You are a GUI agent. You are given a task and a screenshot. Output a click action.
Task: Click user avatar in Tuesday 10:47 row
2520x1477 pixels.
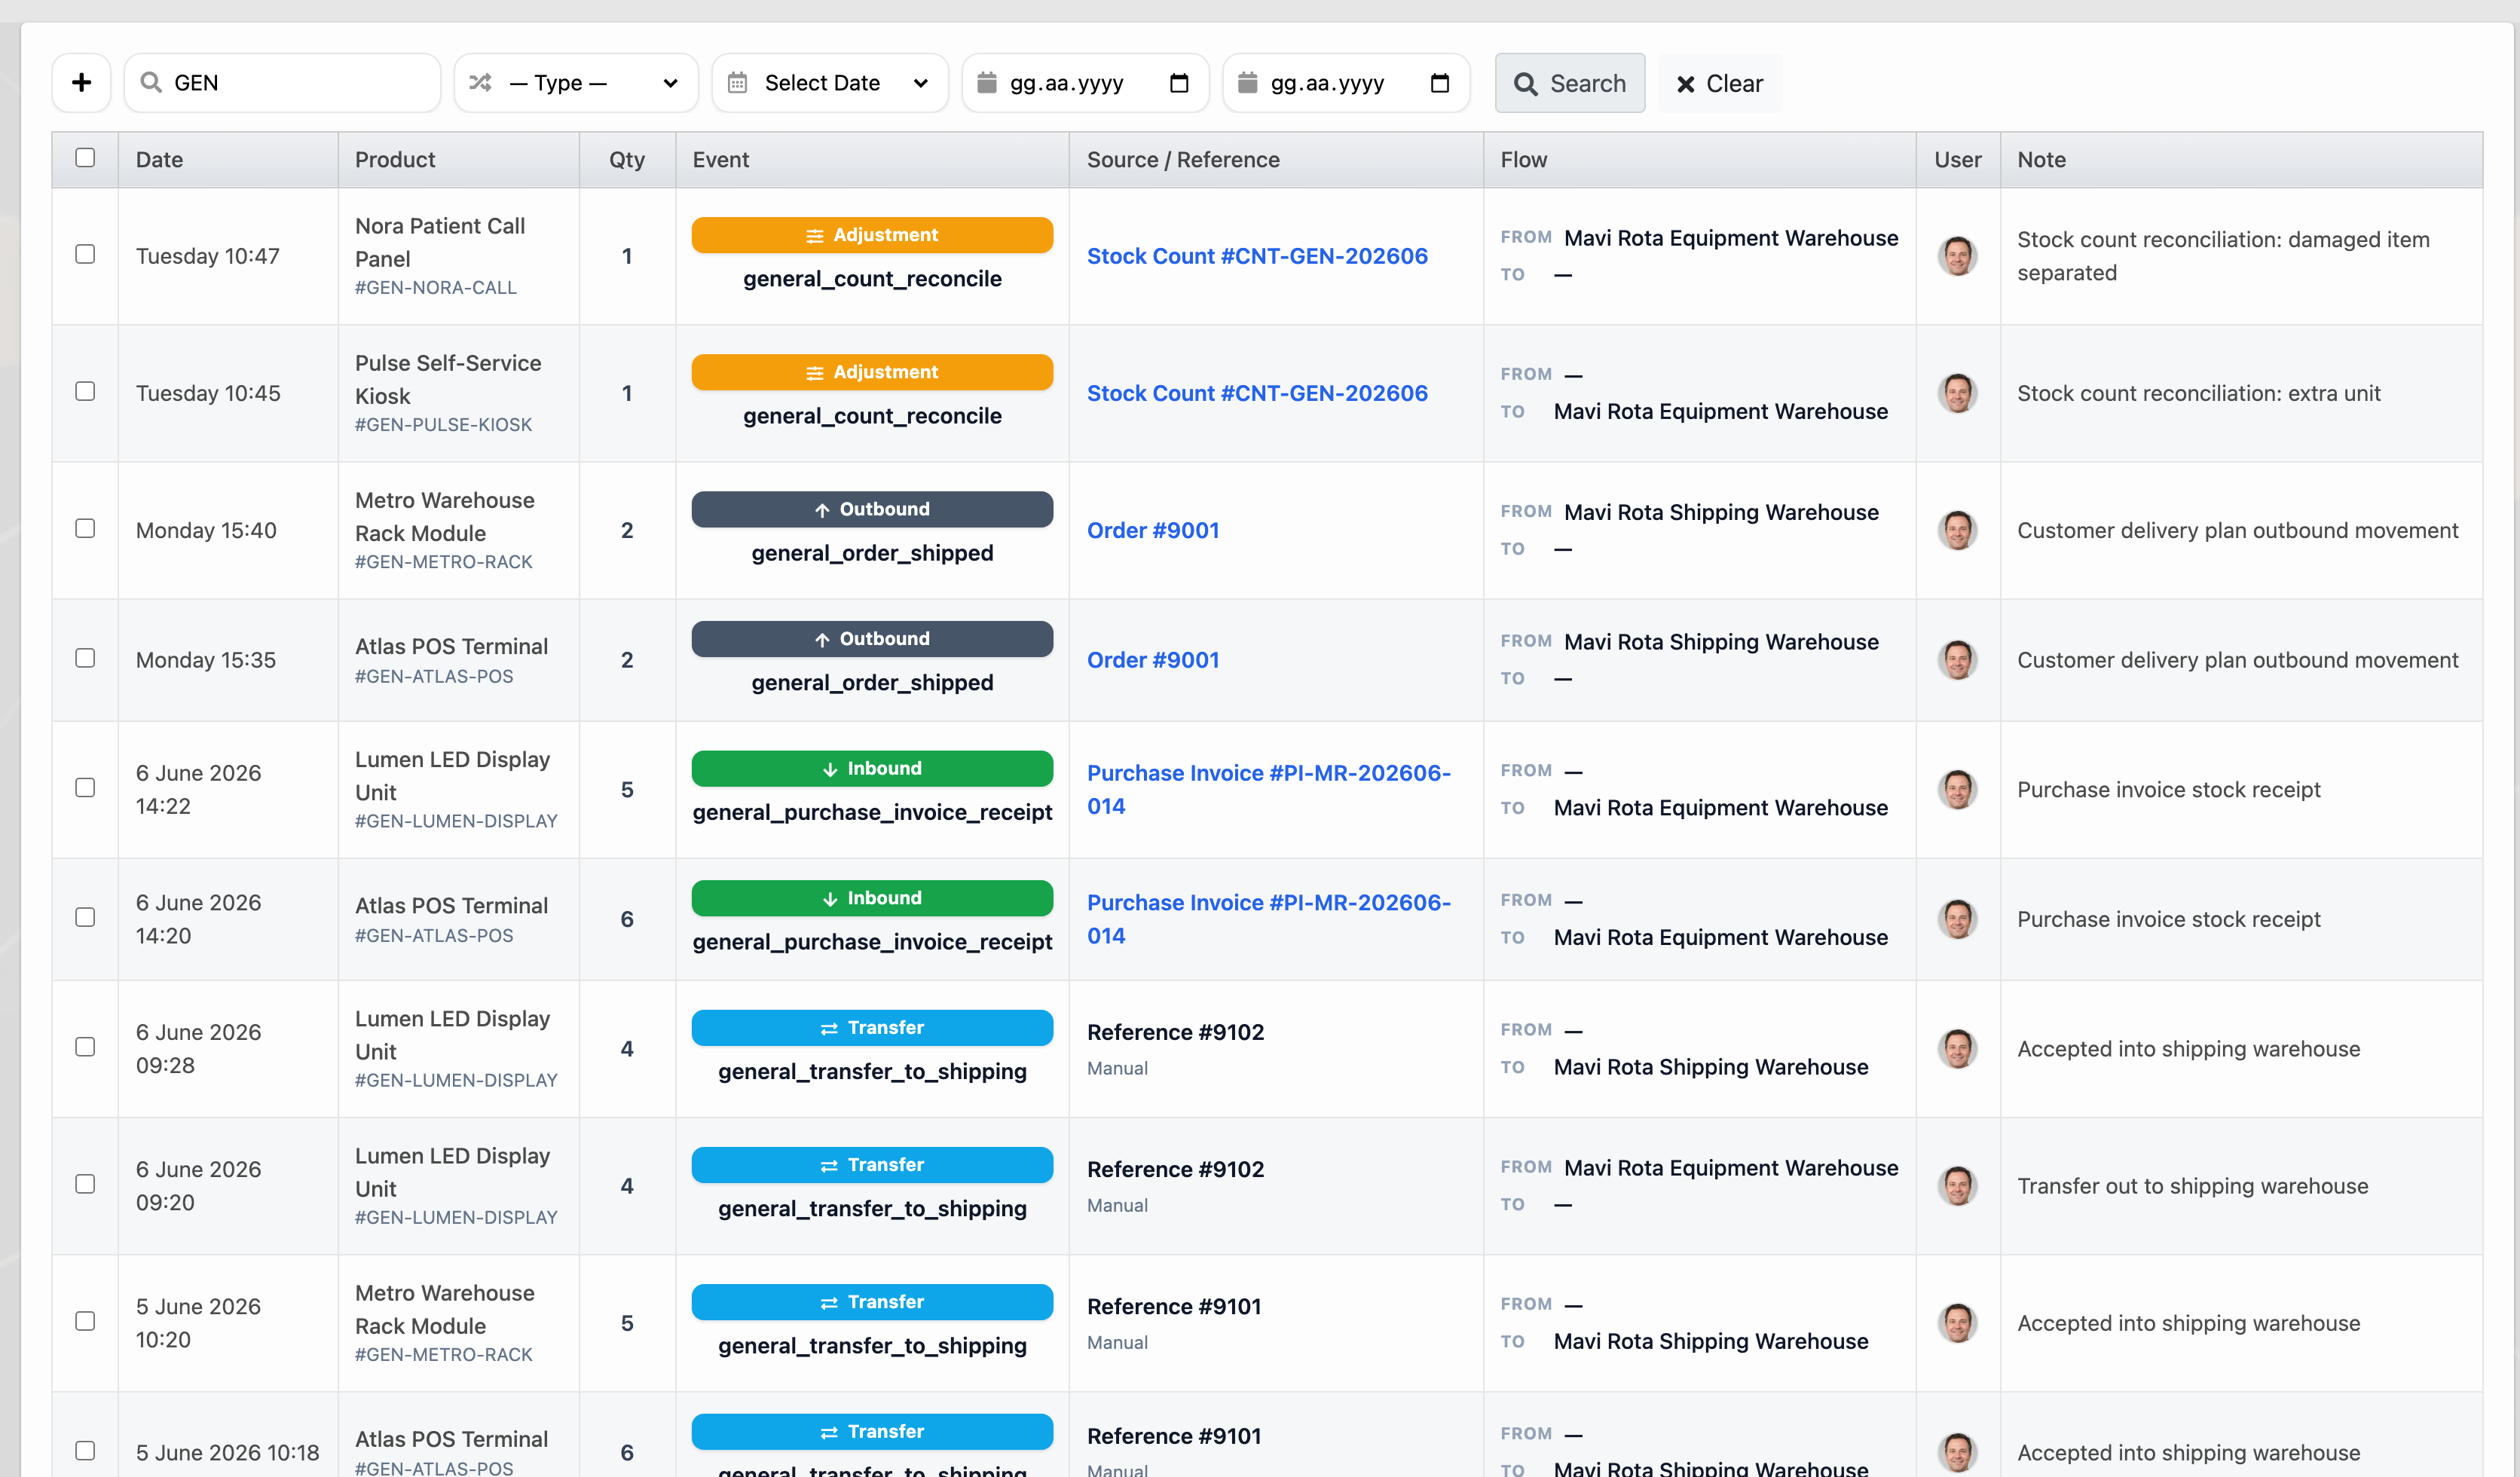(1957, 256)
